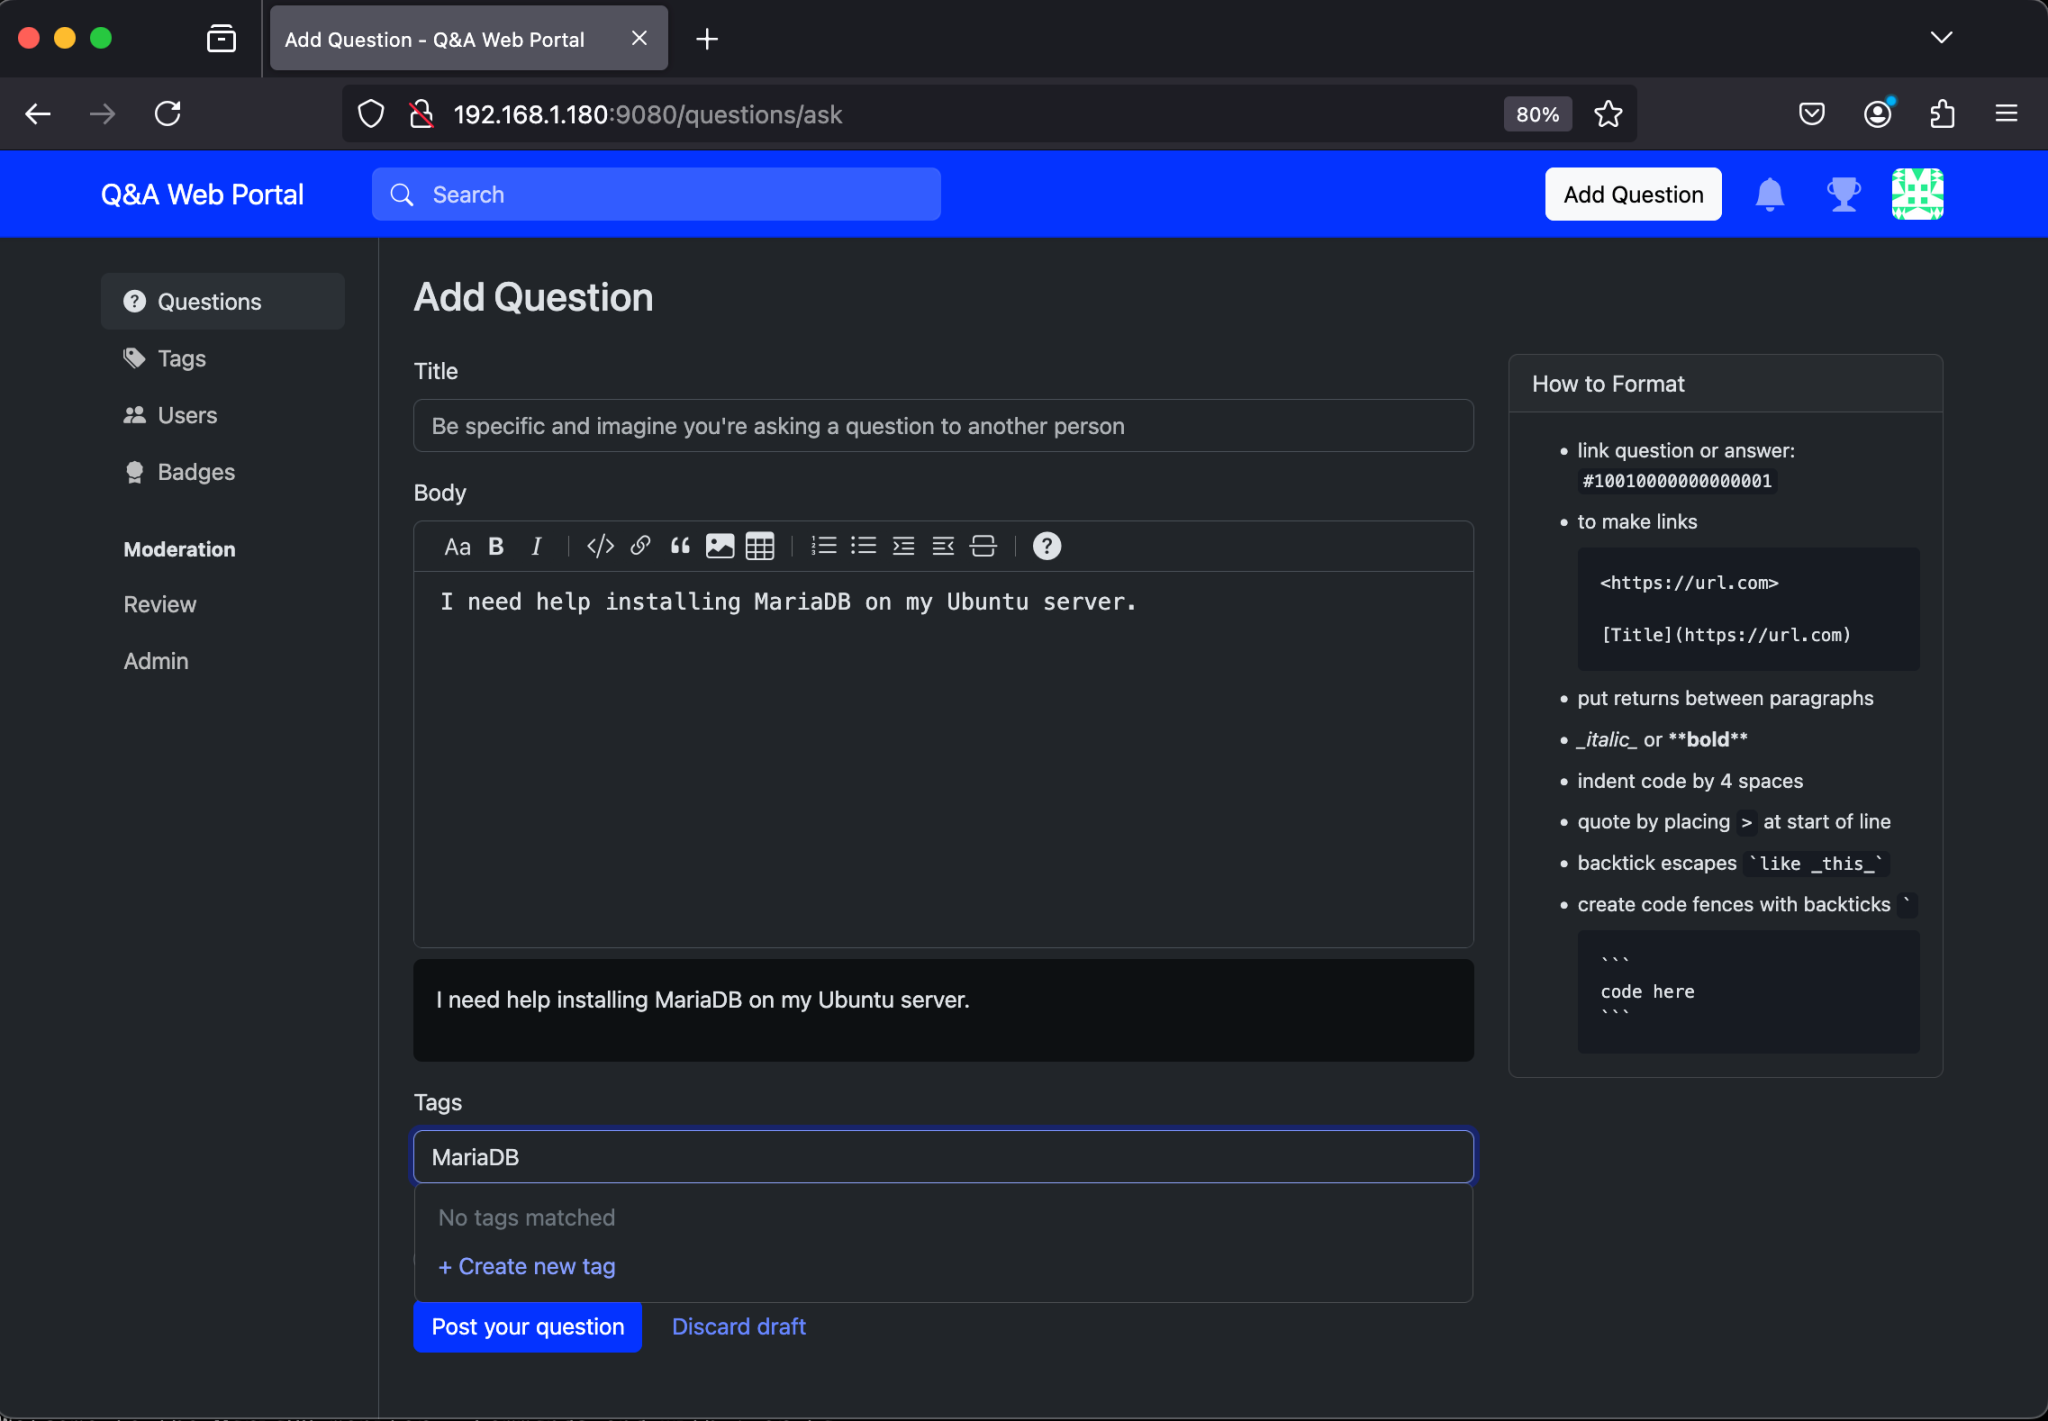Open formatting help with the question mark icon
Screen dimensions: 2048x1421
click(1046, 546)
